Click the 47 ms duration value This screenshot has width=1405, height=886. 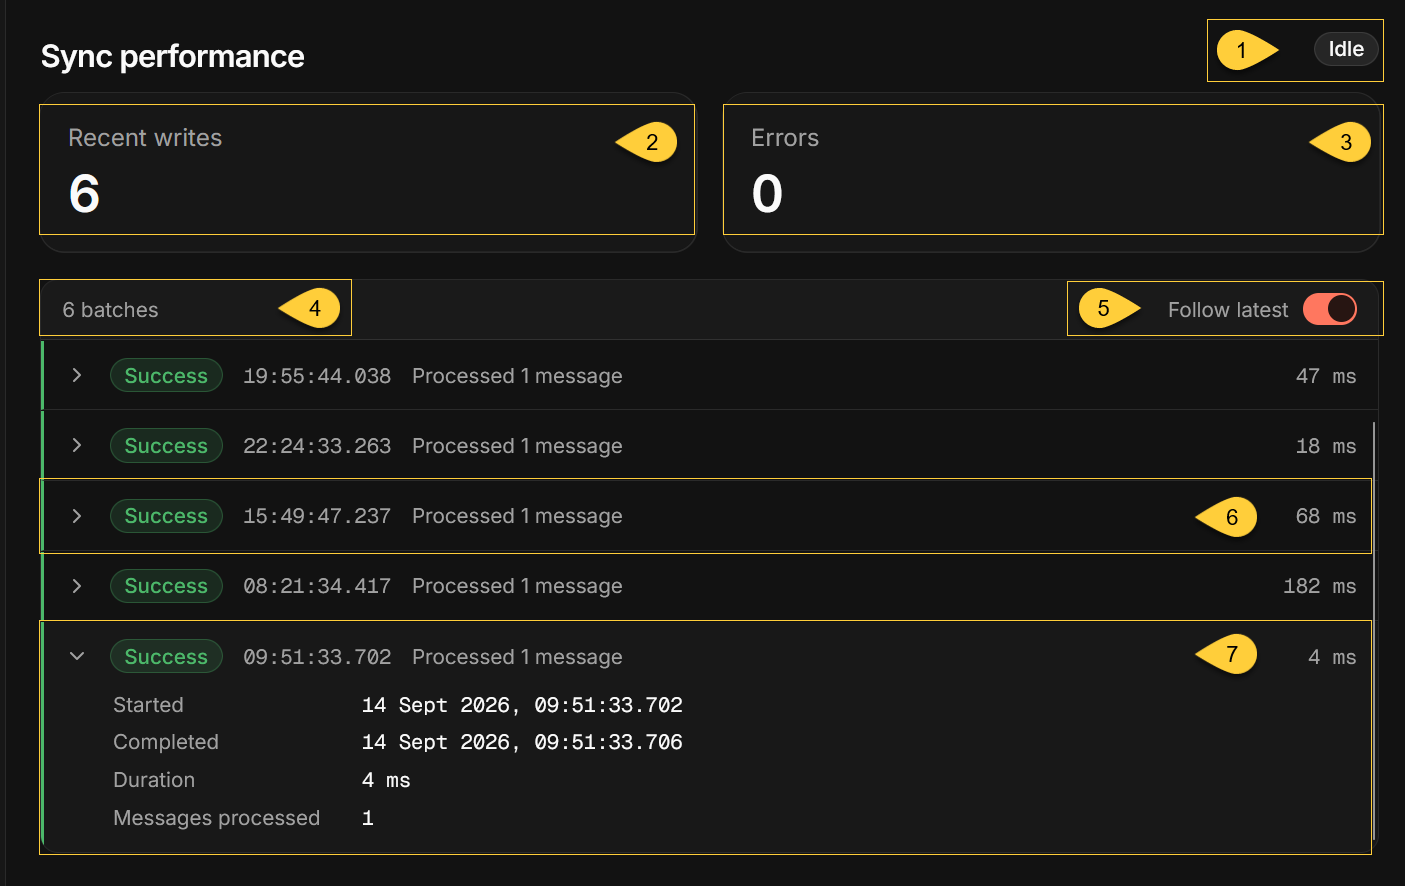[x=1326, y=376]
